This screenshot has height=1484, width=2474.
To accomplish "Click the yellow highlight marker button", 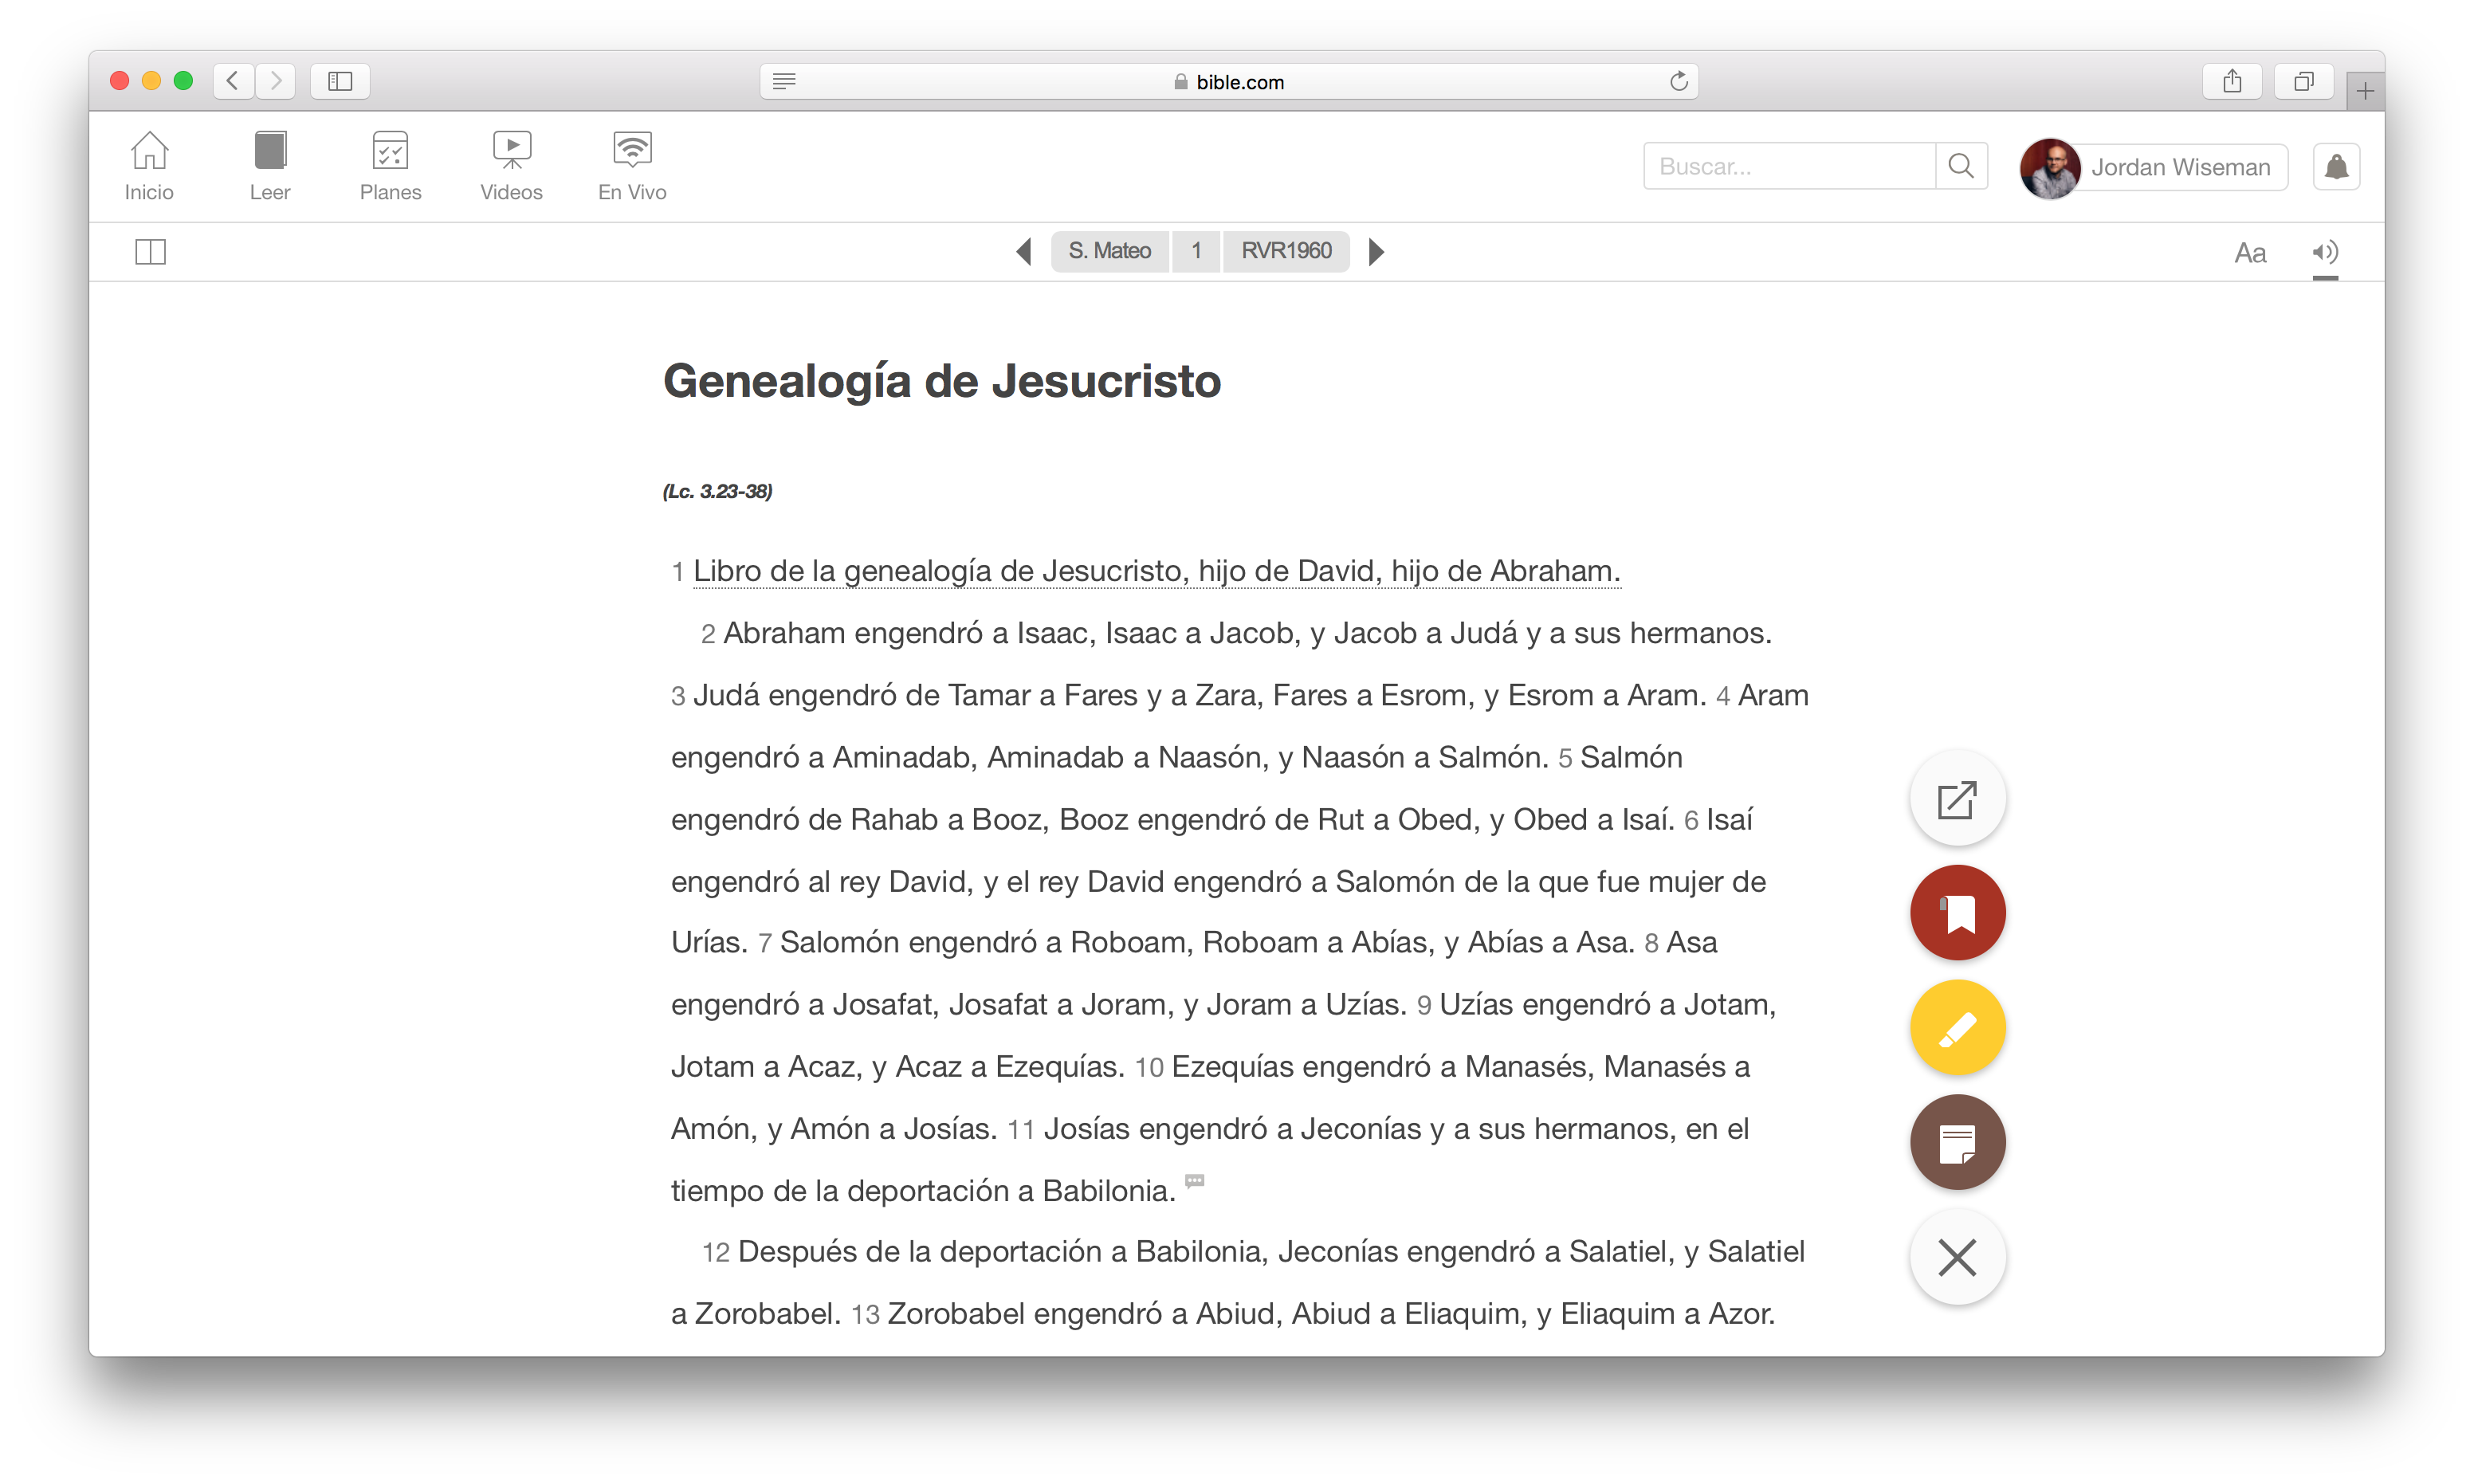I will click(x=1957, y=1028).
